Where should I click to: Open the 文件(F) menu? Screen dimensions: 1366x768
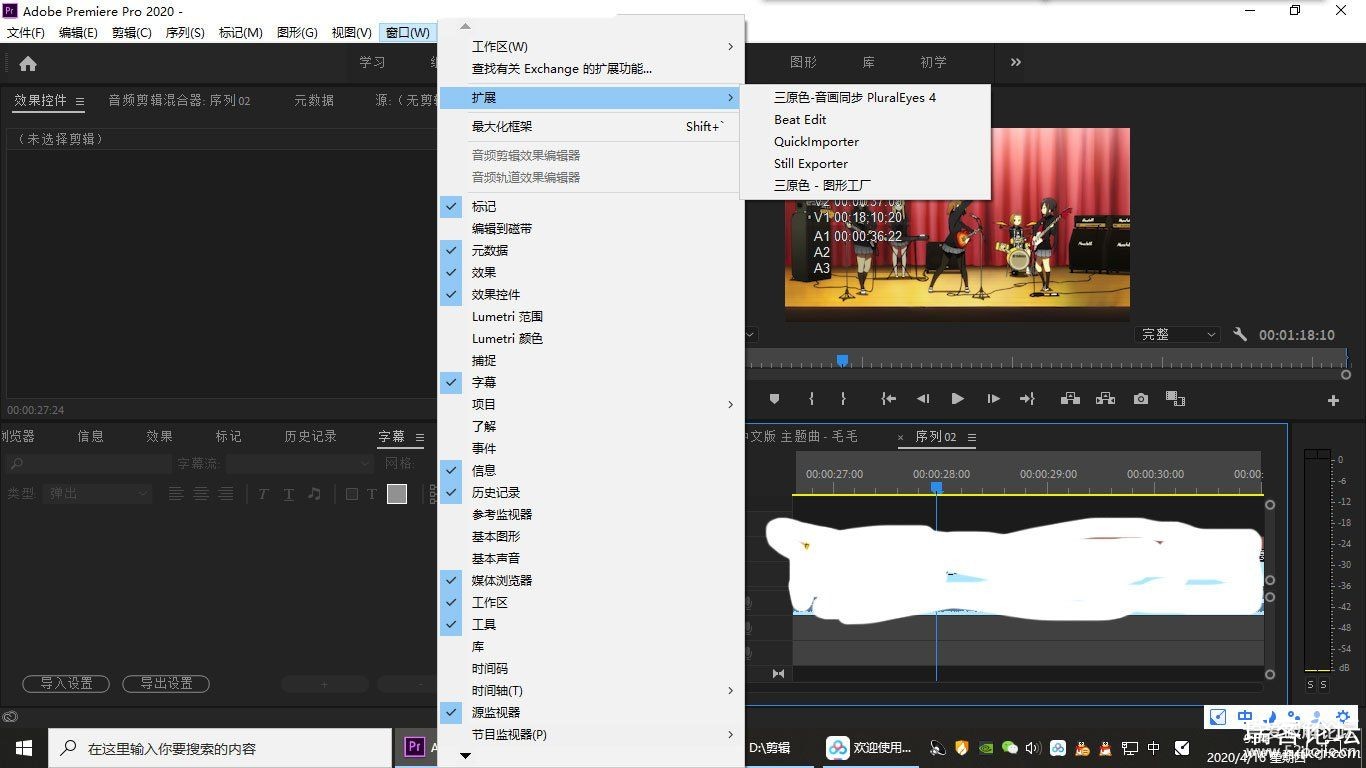(26, 32)
